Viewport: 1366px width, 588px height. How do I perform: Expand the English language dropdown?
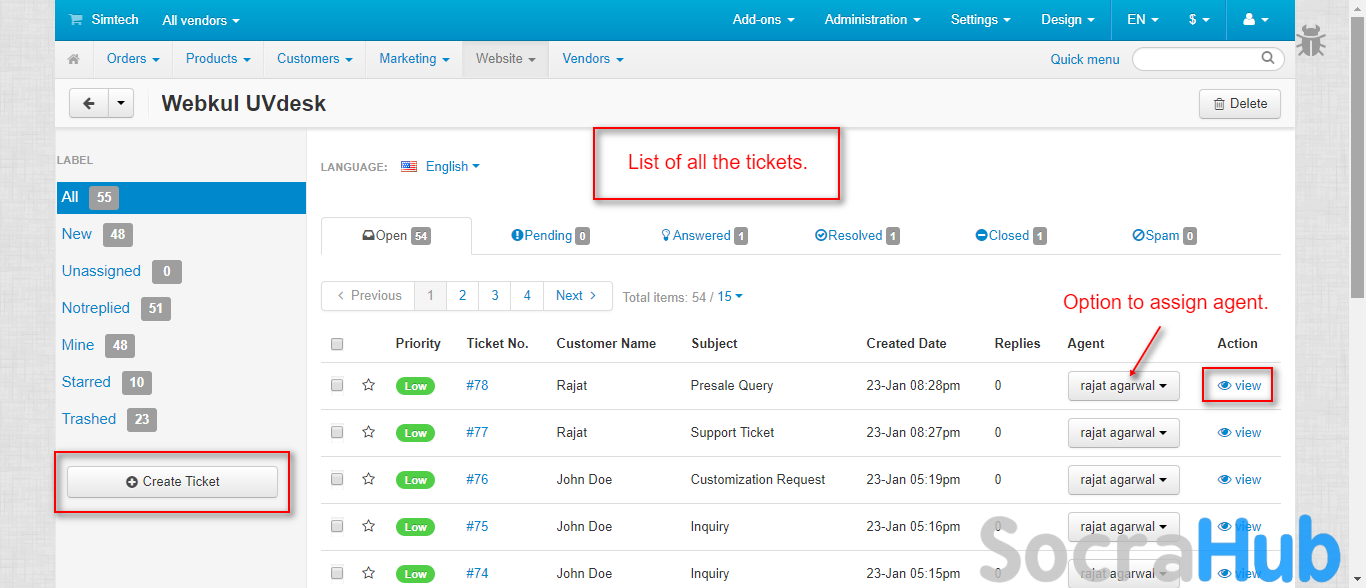(x=451, y=167)
